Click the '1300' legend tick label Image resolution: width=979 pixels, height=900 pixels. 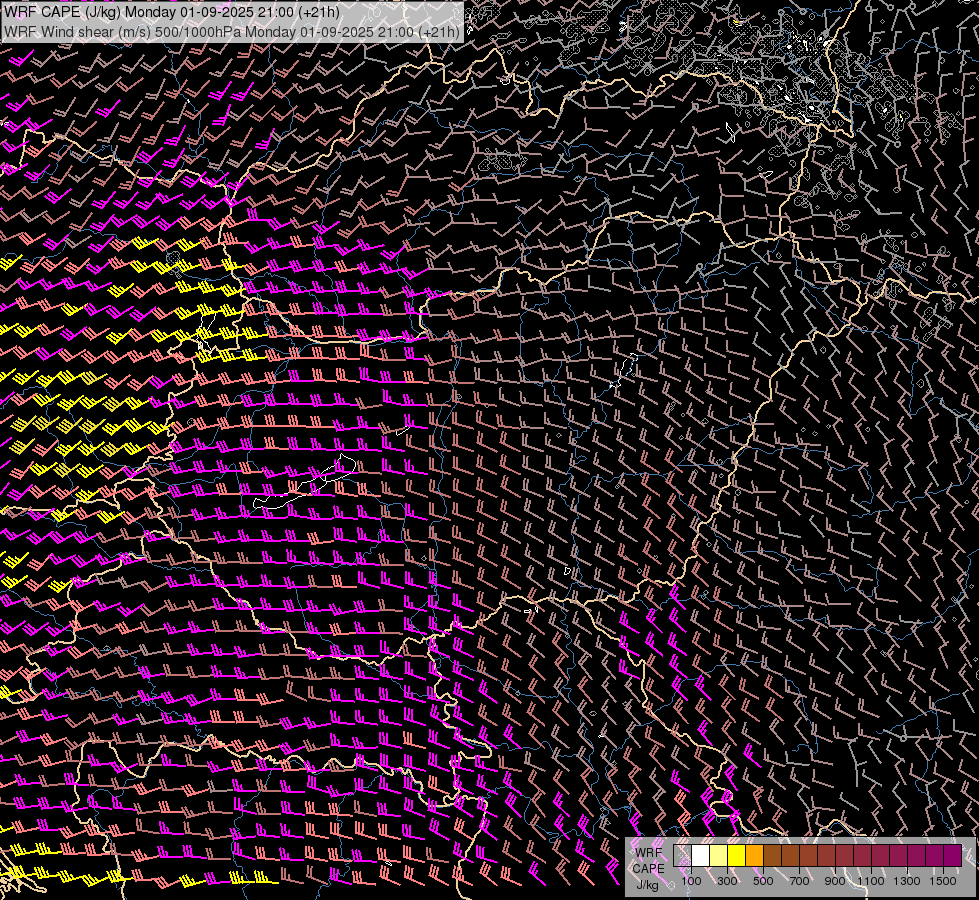[x=907, y=881]
